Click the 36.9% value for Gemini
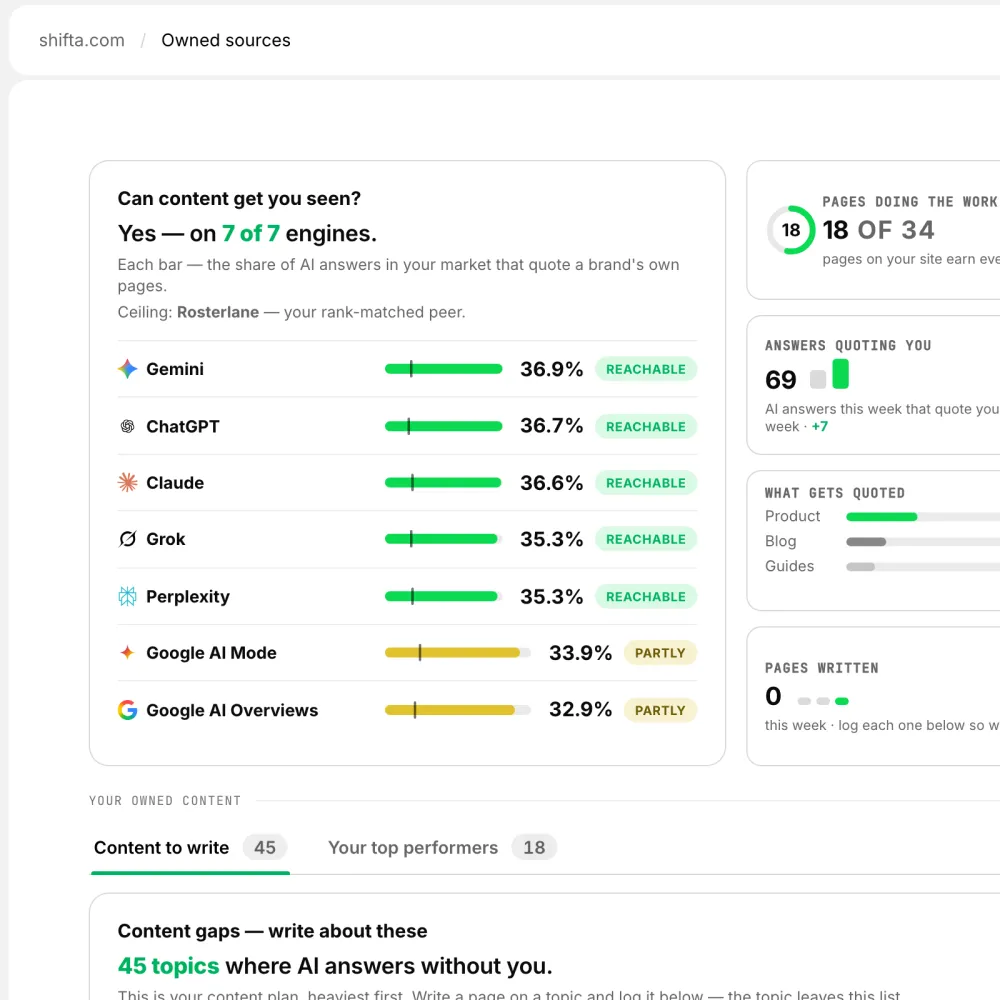This screenshot has width=1000, height=1000. click(552, 369)
